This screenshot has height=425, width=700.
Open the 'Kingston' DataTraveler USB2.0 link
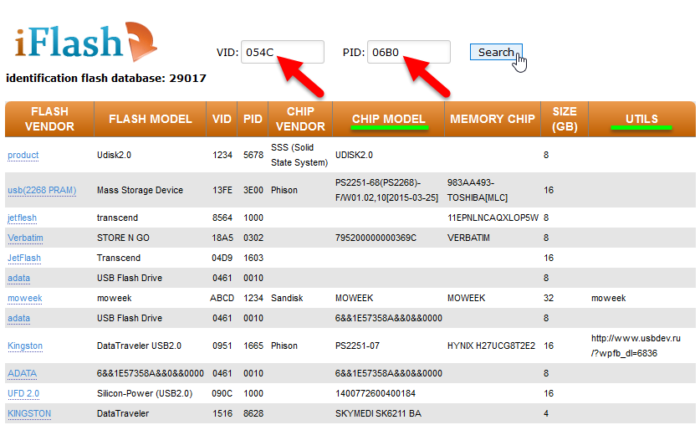(25, 346)
